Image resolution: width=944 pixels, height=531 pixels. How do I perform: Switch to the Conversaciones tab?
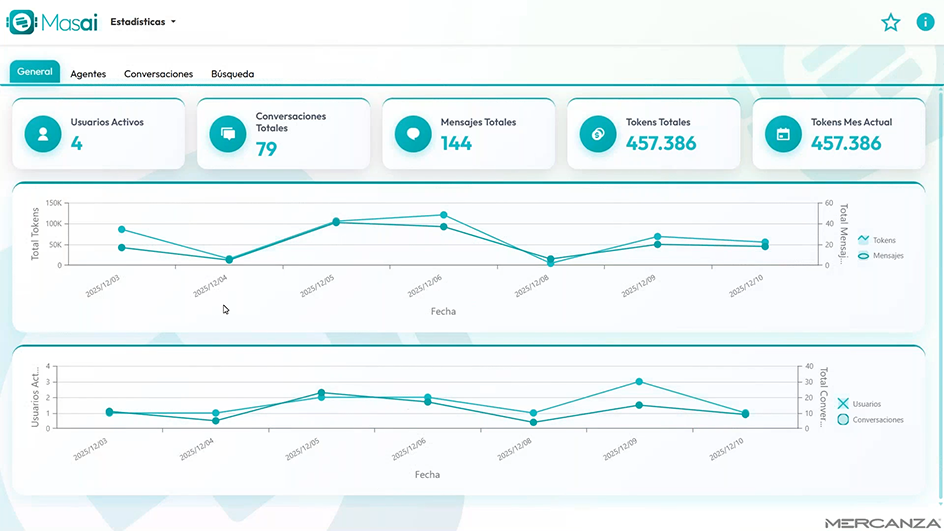158,74
